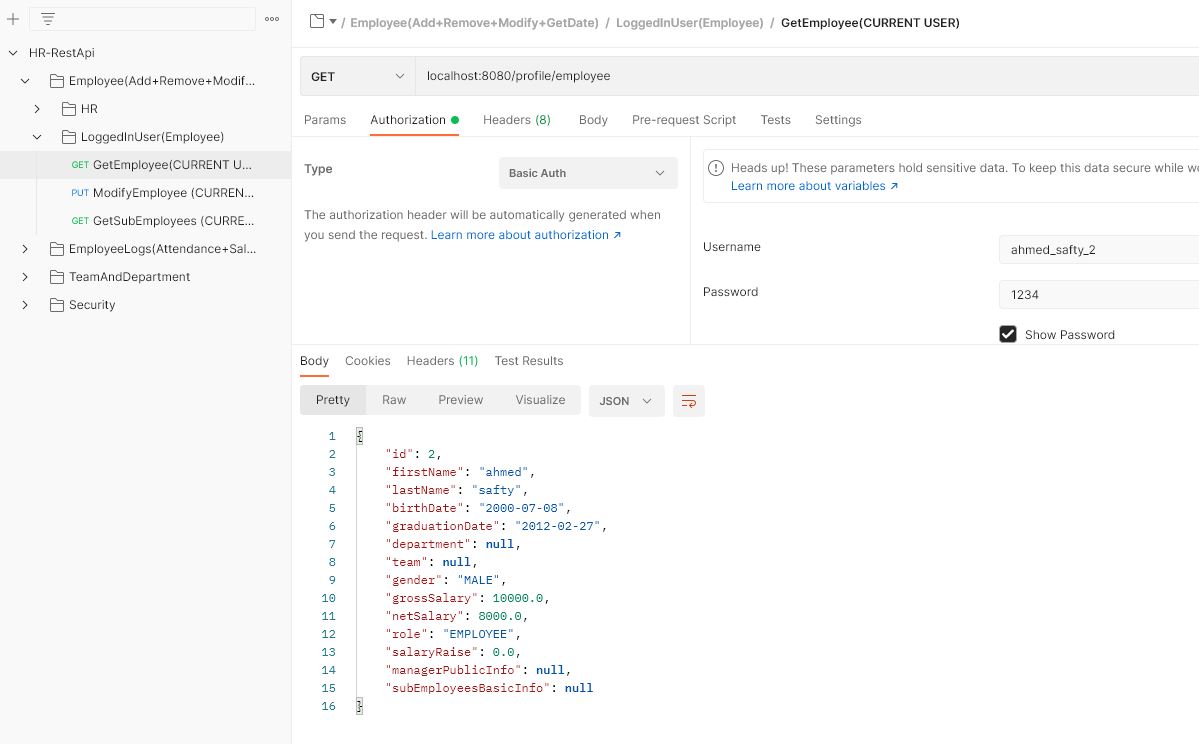The height and width of the screenshot is (744, 1199).
Task: Collapse the Employee(Add+Remove+Modif...) folder
Action: [25, 80]
